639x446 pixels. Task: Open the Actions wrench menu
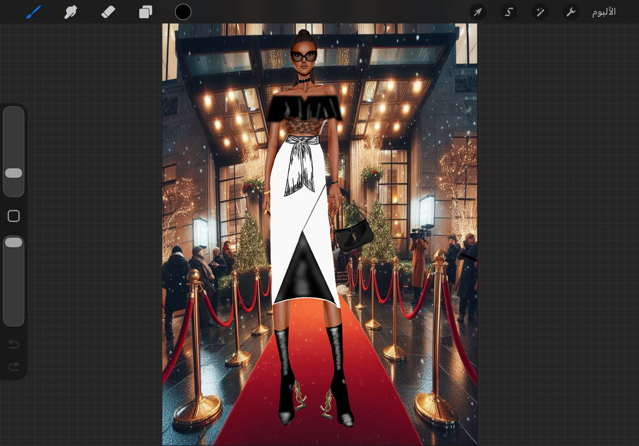[x=570, y=12]
